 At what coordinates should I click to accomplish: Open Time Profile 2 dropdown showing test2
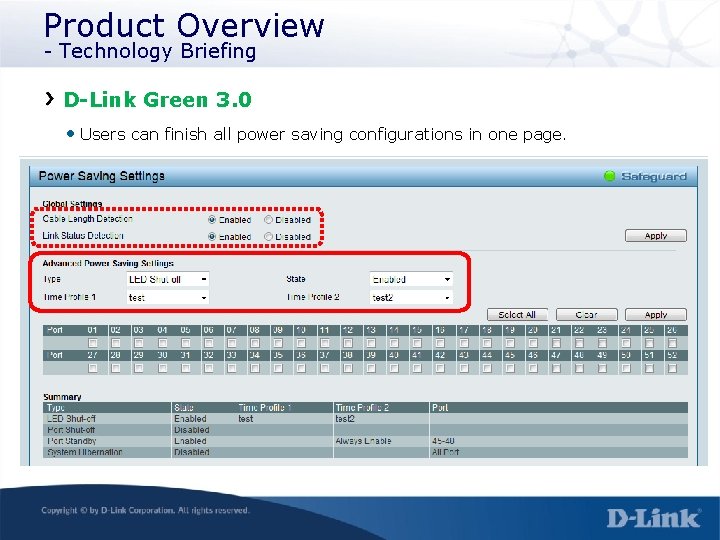tap(411, 298)
